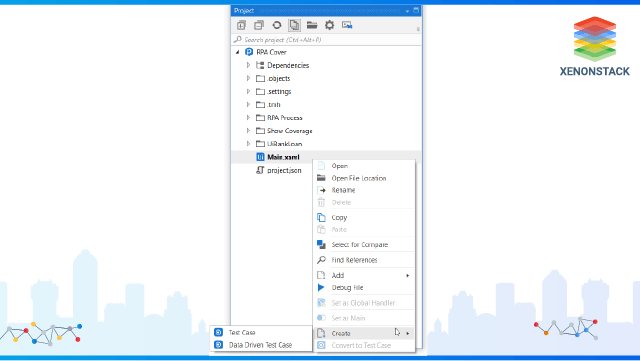Select the Main.xaml file
640x361 pixels.
(x=283, y=157)
